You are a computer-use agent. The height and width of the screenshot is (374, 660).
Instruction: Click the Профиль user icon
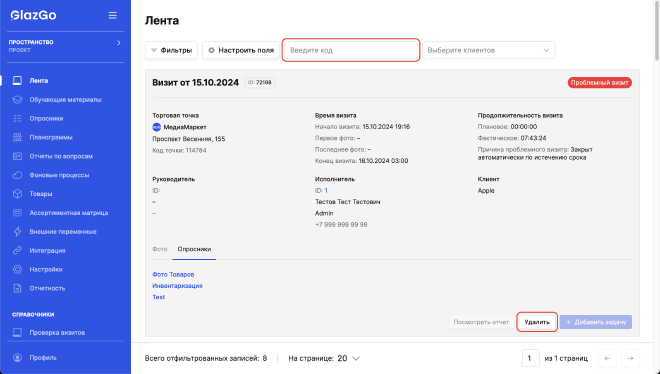pyautogui.click(x=17, y=358)
